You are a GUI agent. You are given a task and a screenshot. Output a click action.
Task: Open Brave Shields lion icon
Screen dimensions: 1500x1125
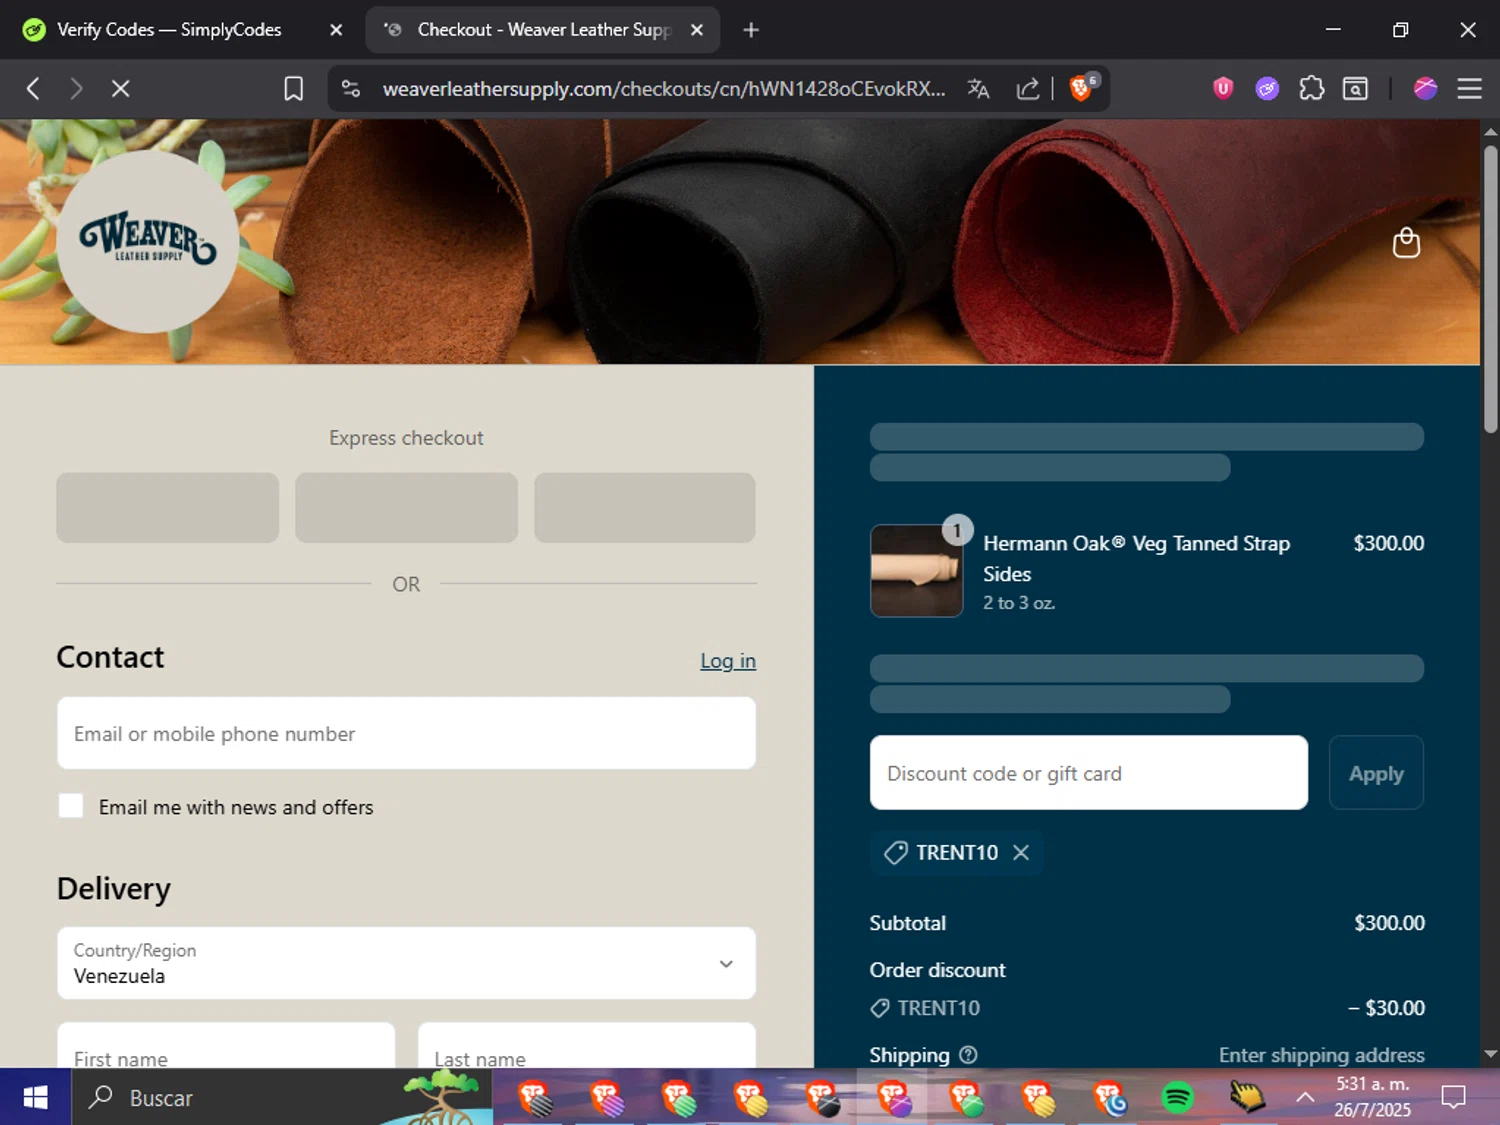pyautogui.click(x=1083, y=87)
